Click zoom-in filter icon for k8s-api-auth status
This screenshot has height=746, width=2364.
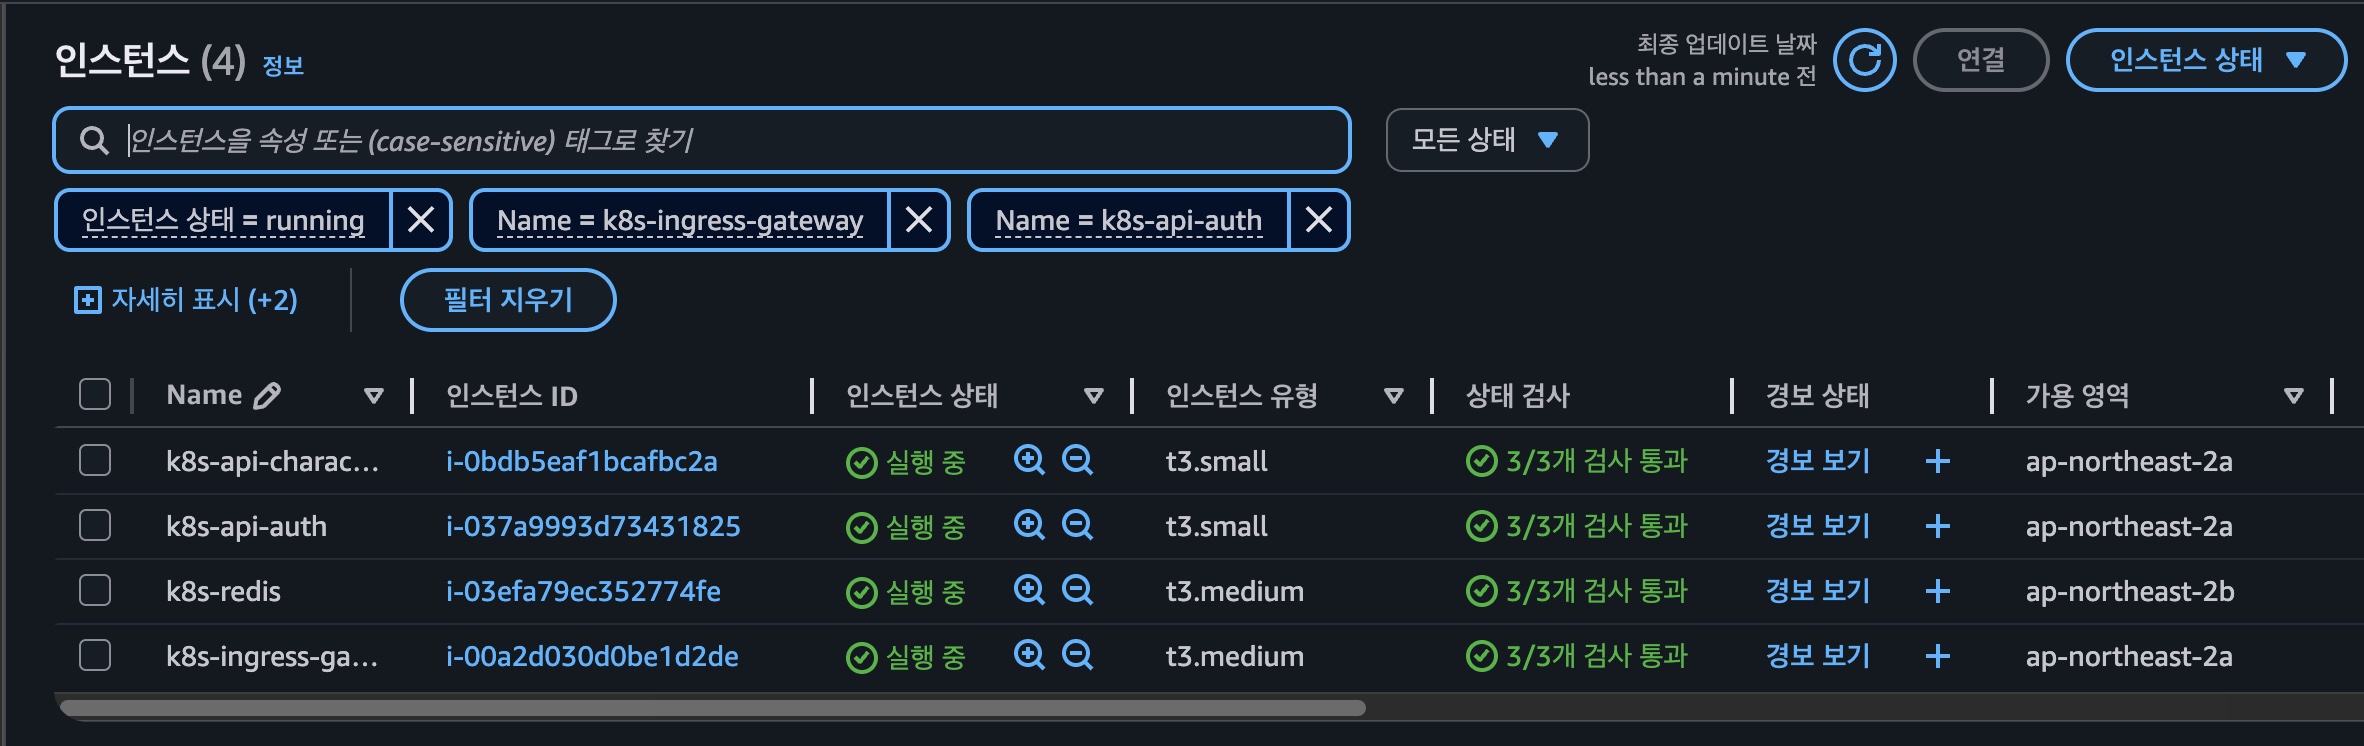click(1029, 525)
